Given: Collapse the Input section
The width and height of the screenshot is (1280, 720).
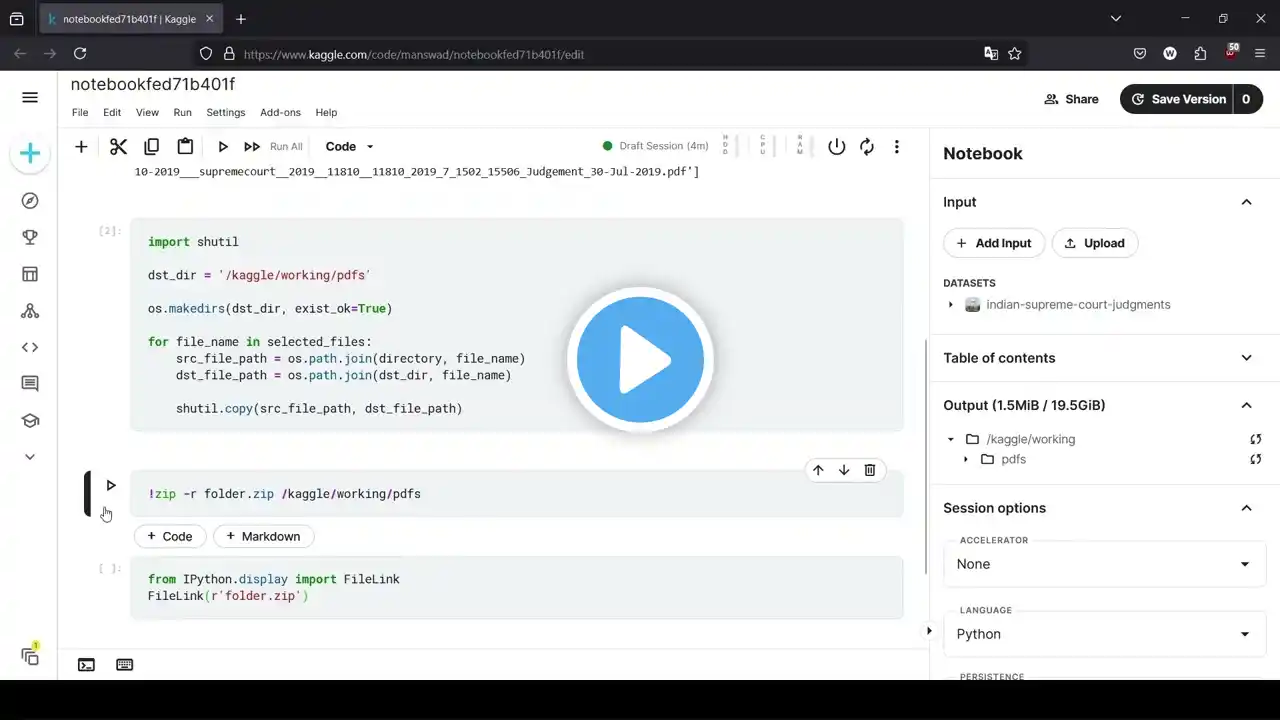Looking at the screenshot, I should pyautogui.click(x=1246, y=202).
